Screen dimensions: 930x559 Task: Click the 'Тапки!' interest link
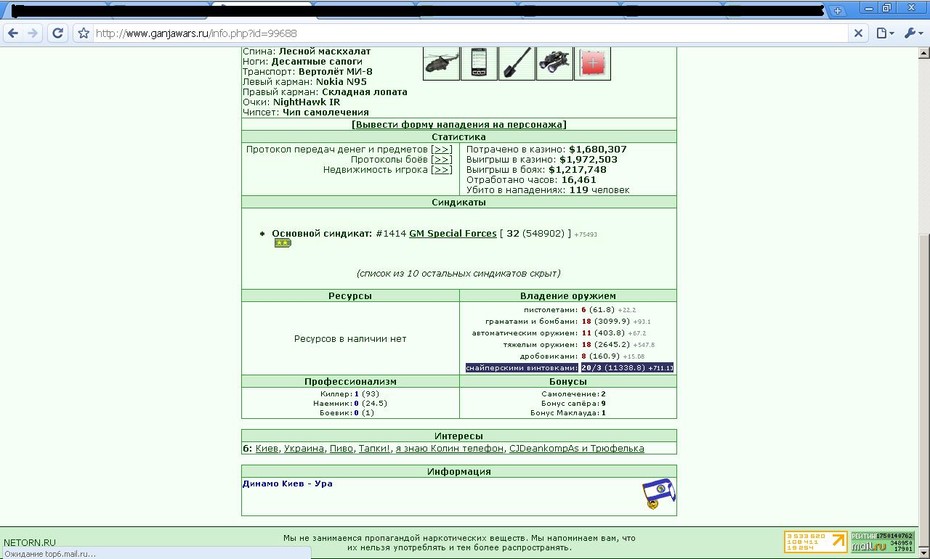[x=374, y=448]
